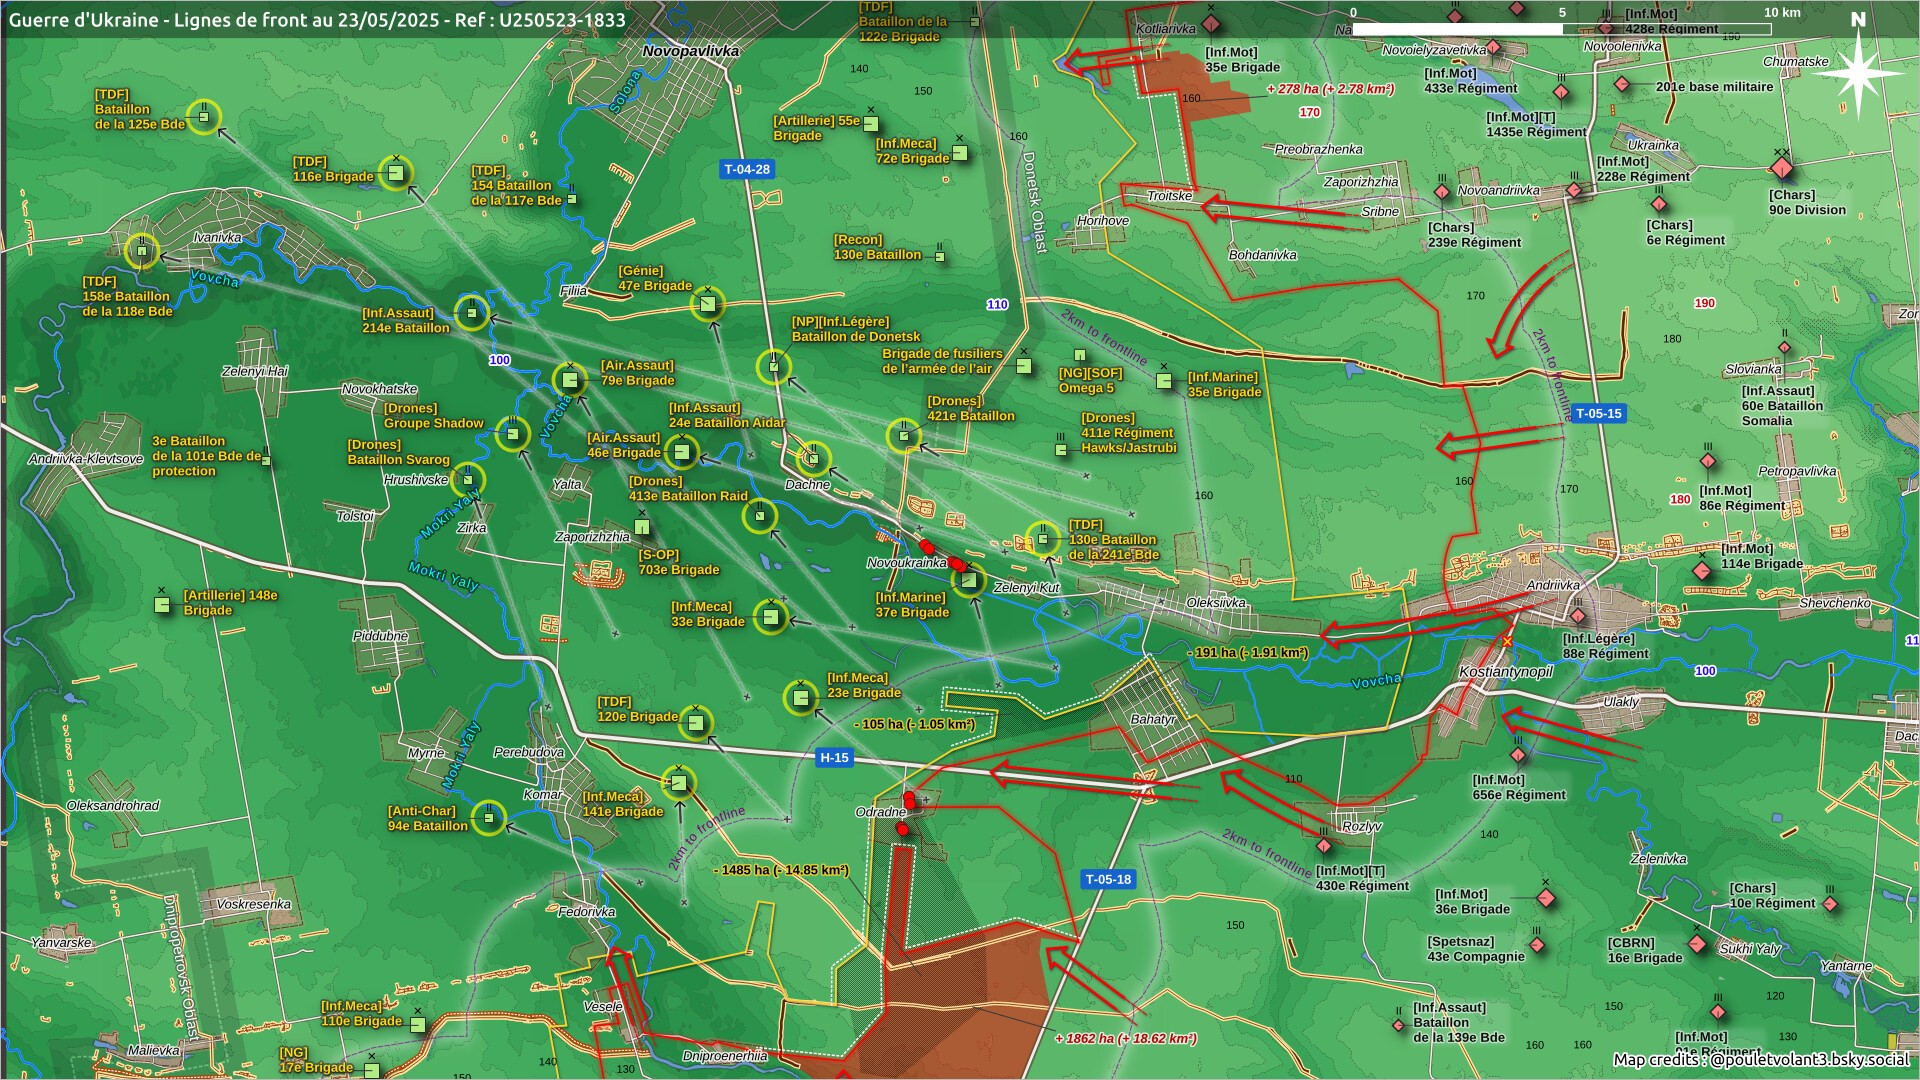
Task: Click the 421e Bataillon drones marker
Action: pos(904,436)
